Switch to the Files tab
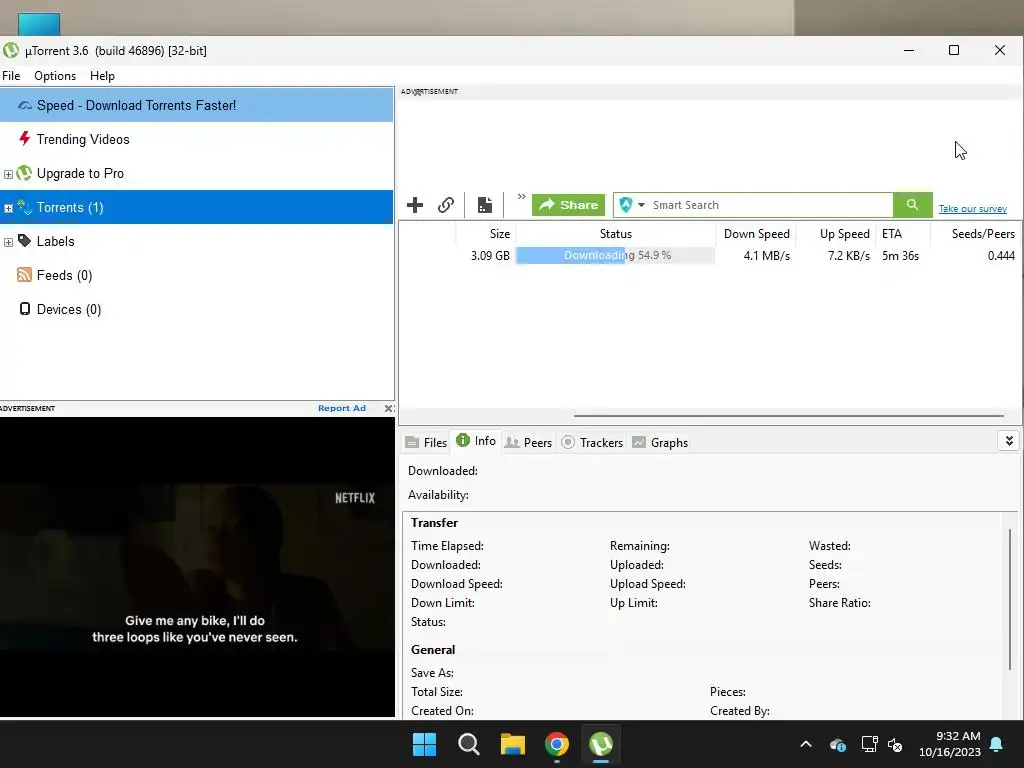Screen dimensions: 1024x768 pos(426,442)
